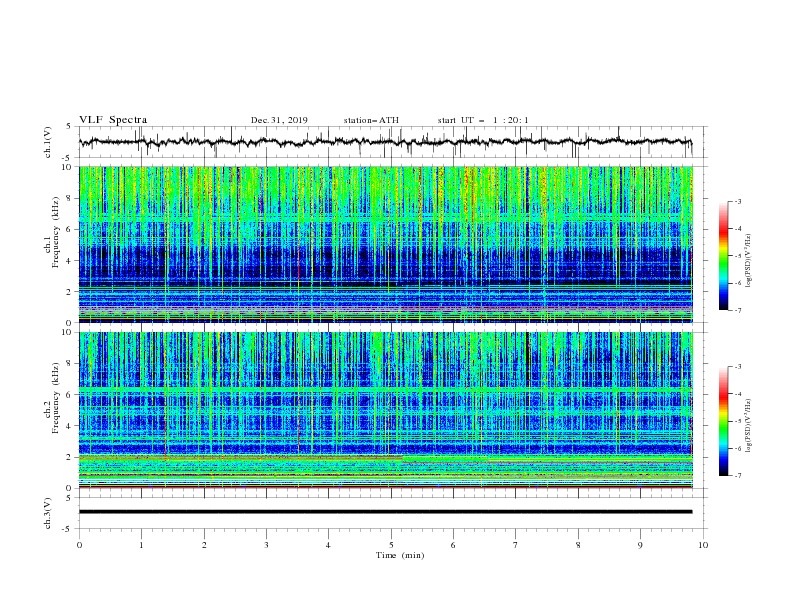792x612 pixels.
Task: Click the ch.2 PSD color bar
Action: tap(723, 421)
